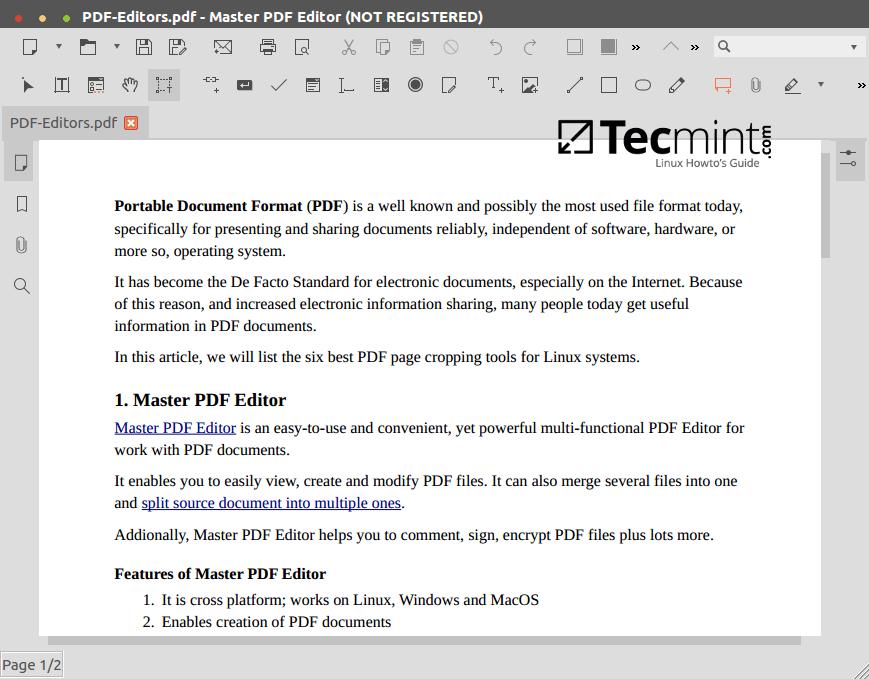Screen dimensions: 869x679
Task: Follow the split source document link
Action: pos(270,502)
